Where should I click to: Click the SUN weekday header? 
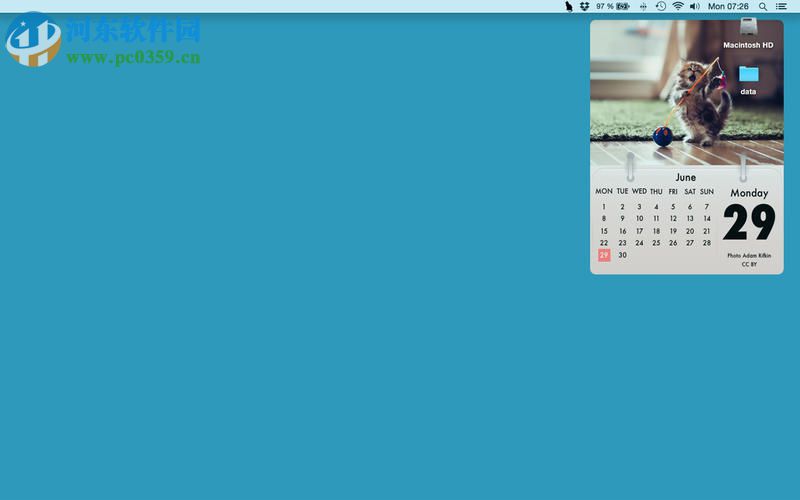[707, 191]
